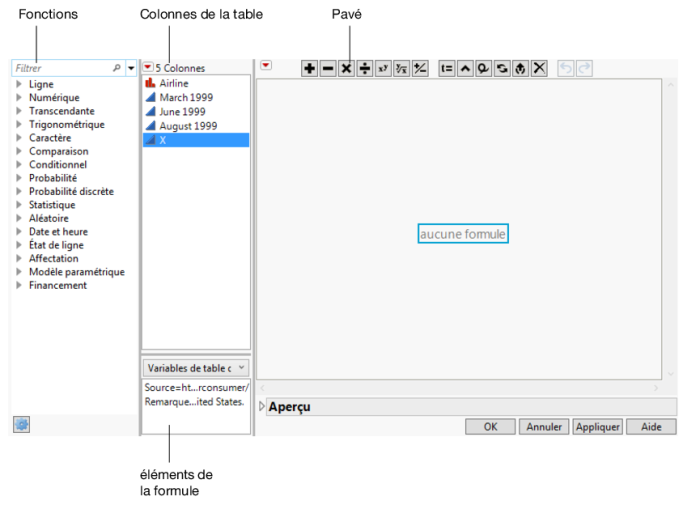The width and height of the screenshot is (700, 505).
Task: Expand the Numérique function category
Action: point(19,97)
